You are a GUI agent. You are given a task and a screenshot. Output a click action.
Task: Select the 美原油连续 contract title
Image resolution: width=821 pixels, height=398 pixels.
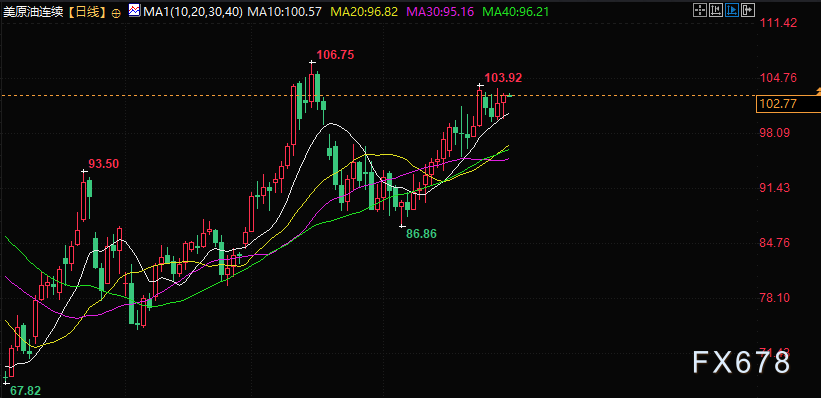pyautogui.click(x=34, y=12)
